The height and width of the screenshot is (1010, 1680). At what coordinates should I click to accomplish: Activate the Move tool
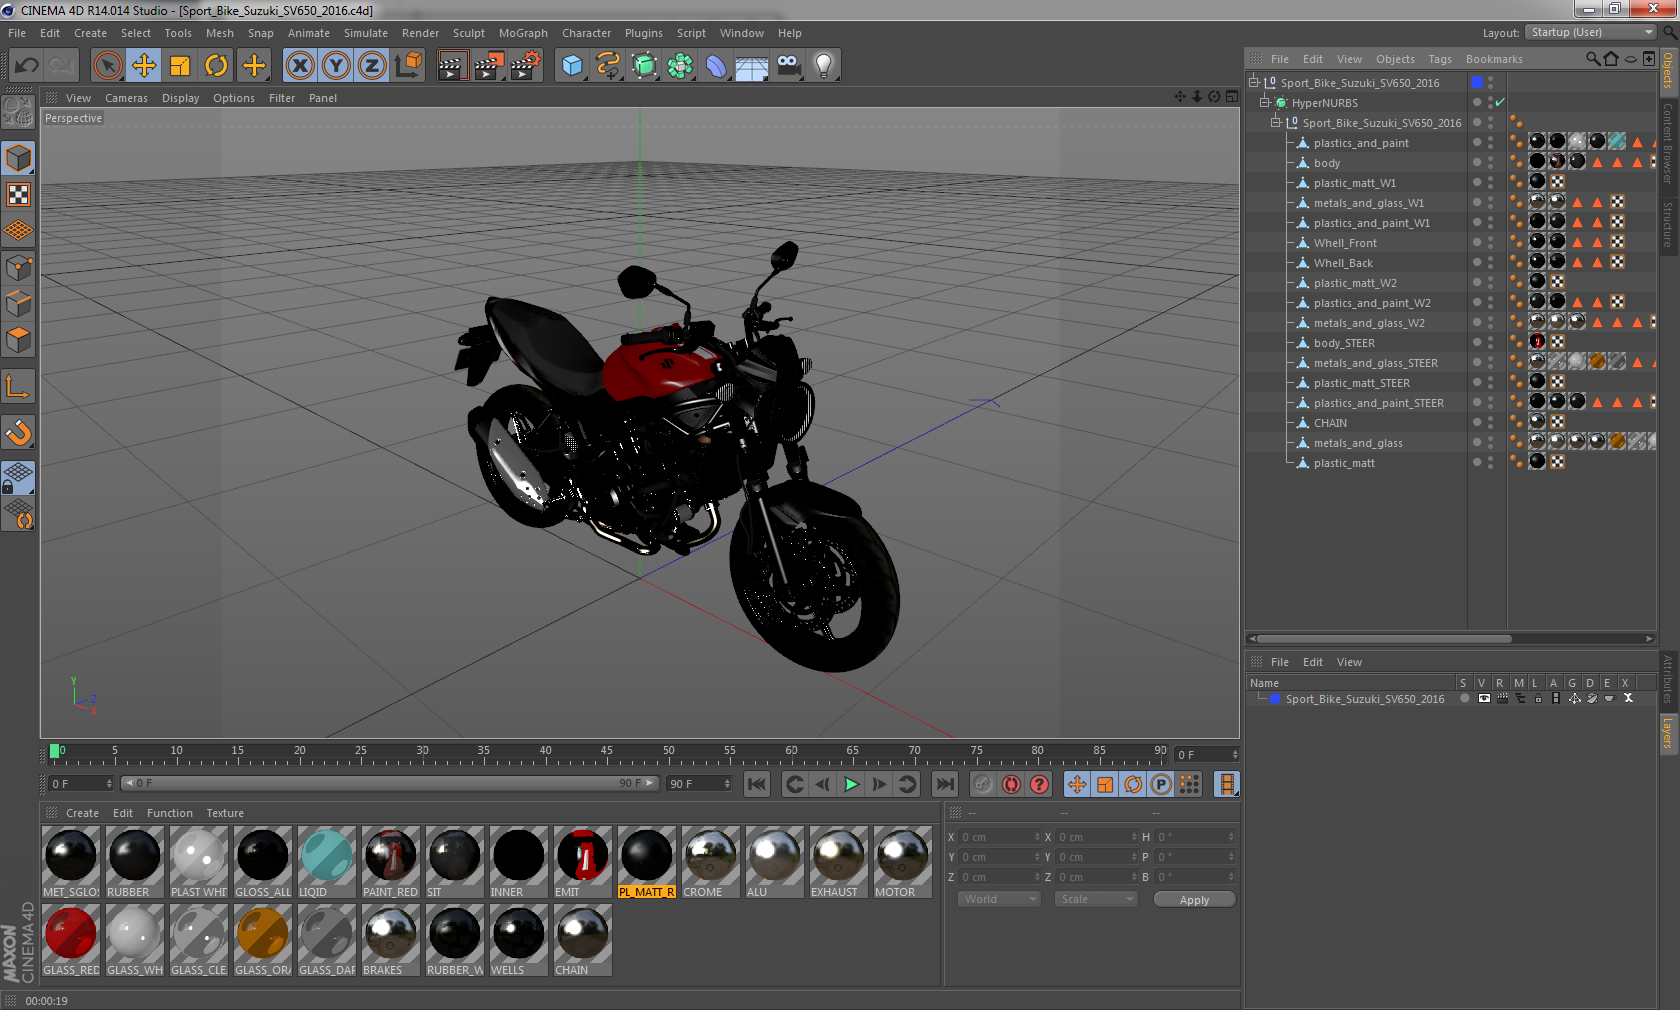pyautogui.click(x=144, y=66)
